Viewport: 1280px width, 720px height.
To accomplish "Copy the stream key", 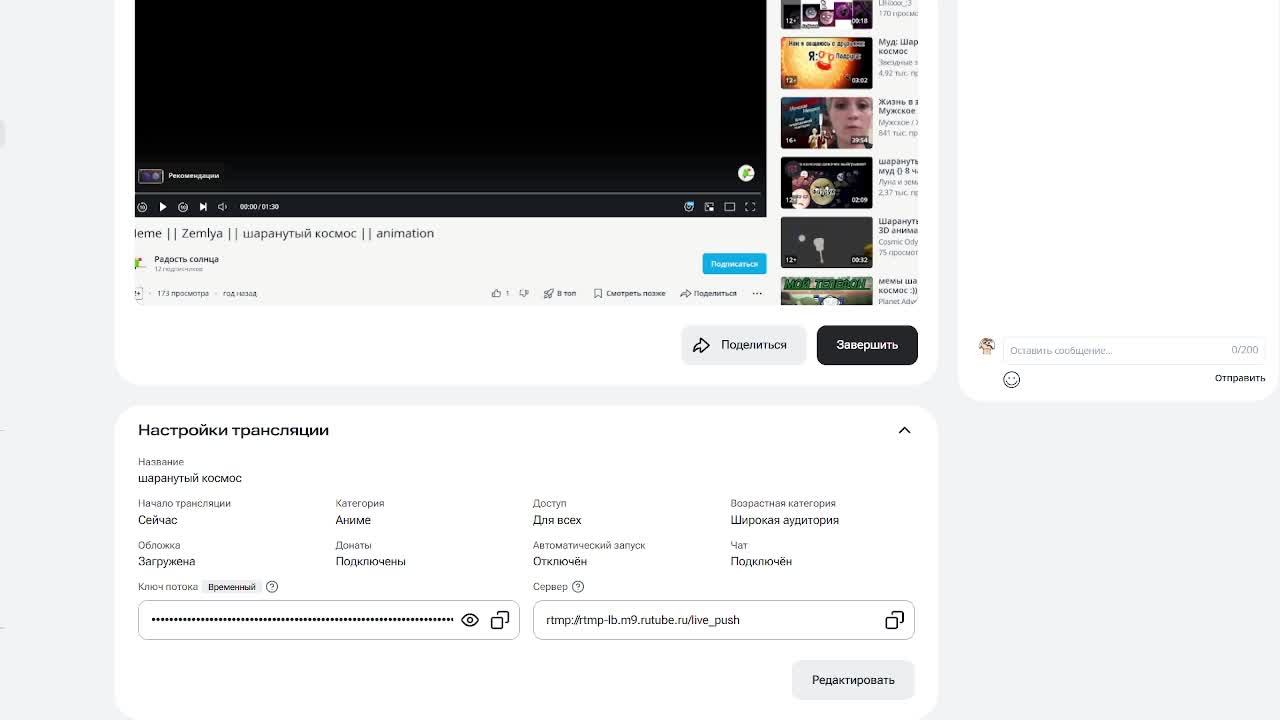I will pos(500,620).
